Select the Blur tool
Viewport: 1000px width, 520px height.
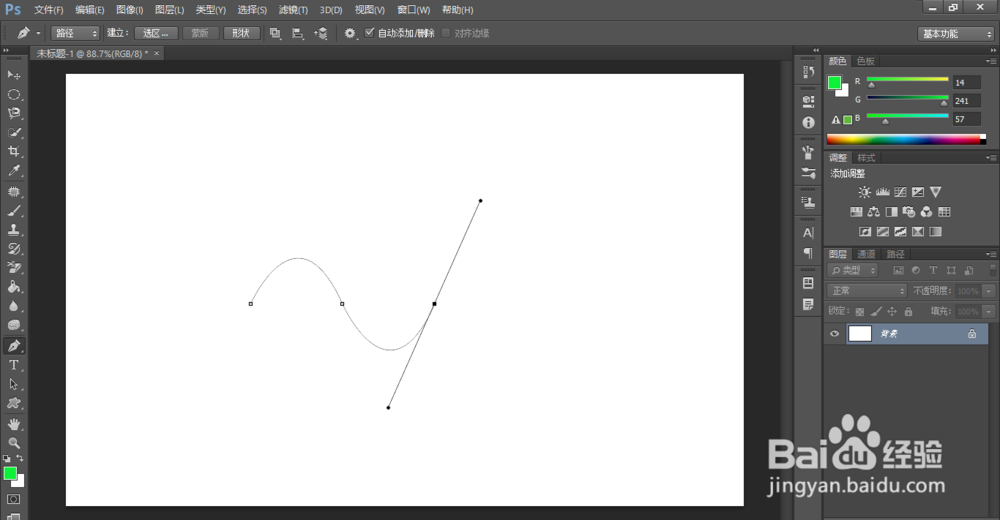click(13, 306)
